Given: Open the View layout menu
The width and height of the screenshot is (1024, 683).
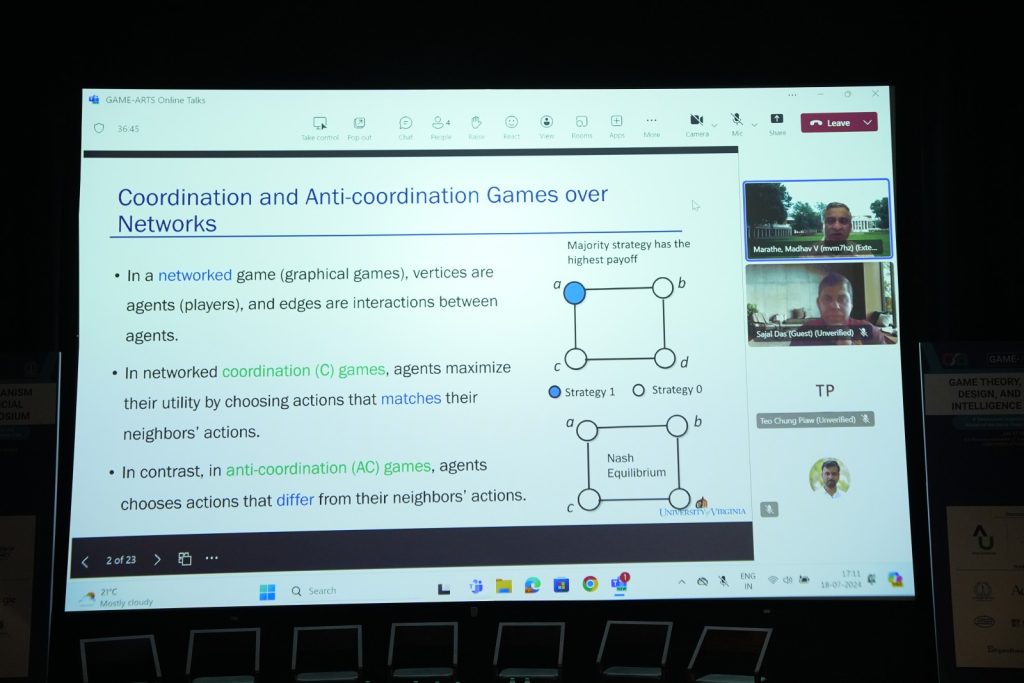Looking at the screenshot, I should click(x=546, y=123).
